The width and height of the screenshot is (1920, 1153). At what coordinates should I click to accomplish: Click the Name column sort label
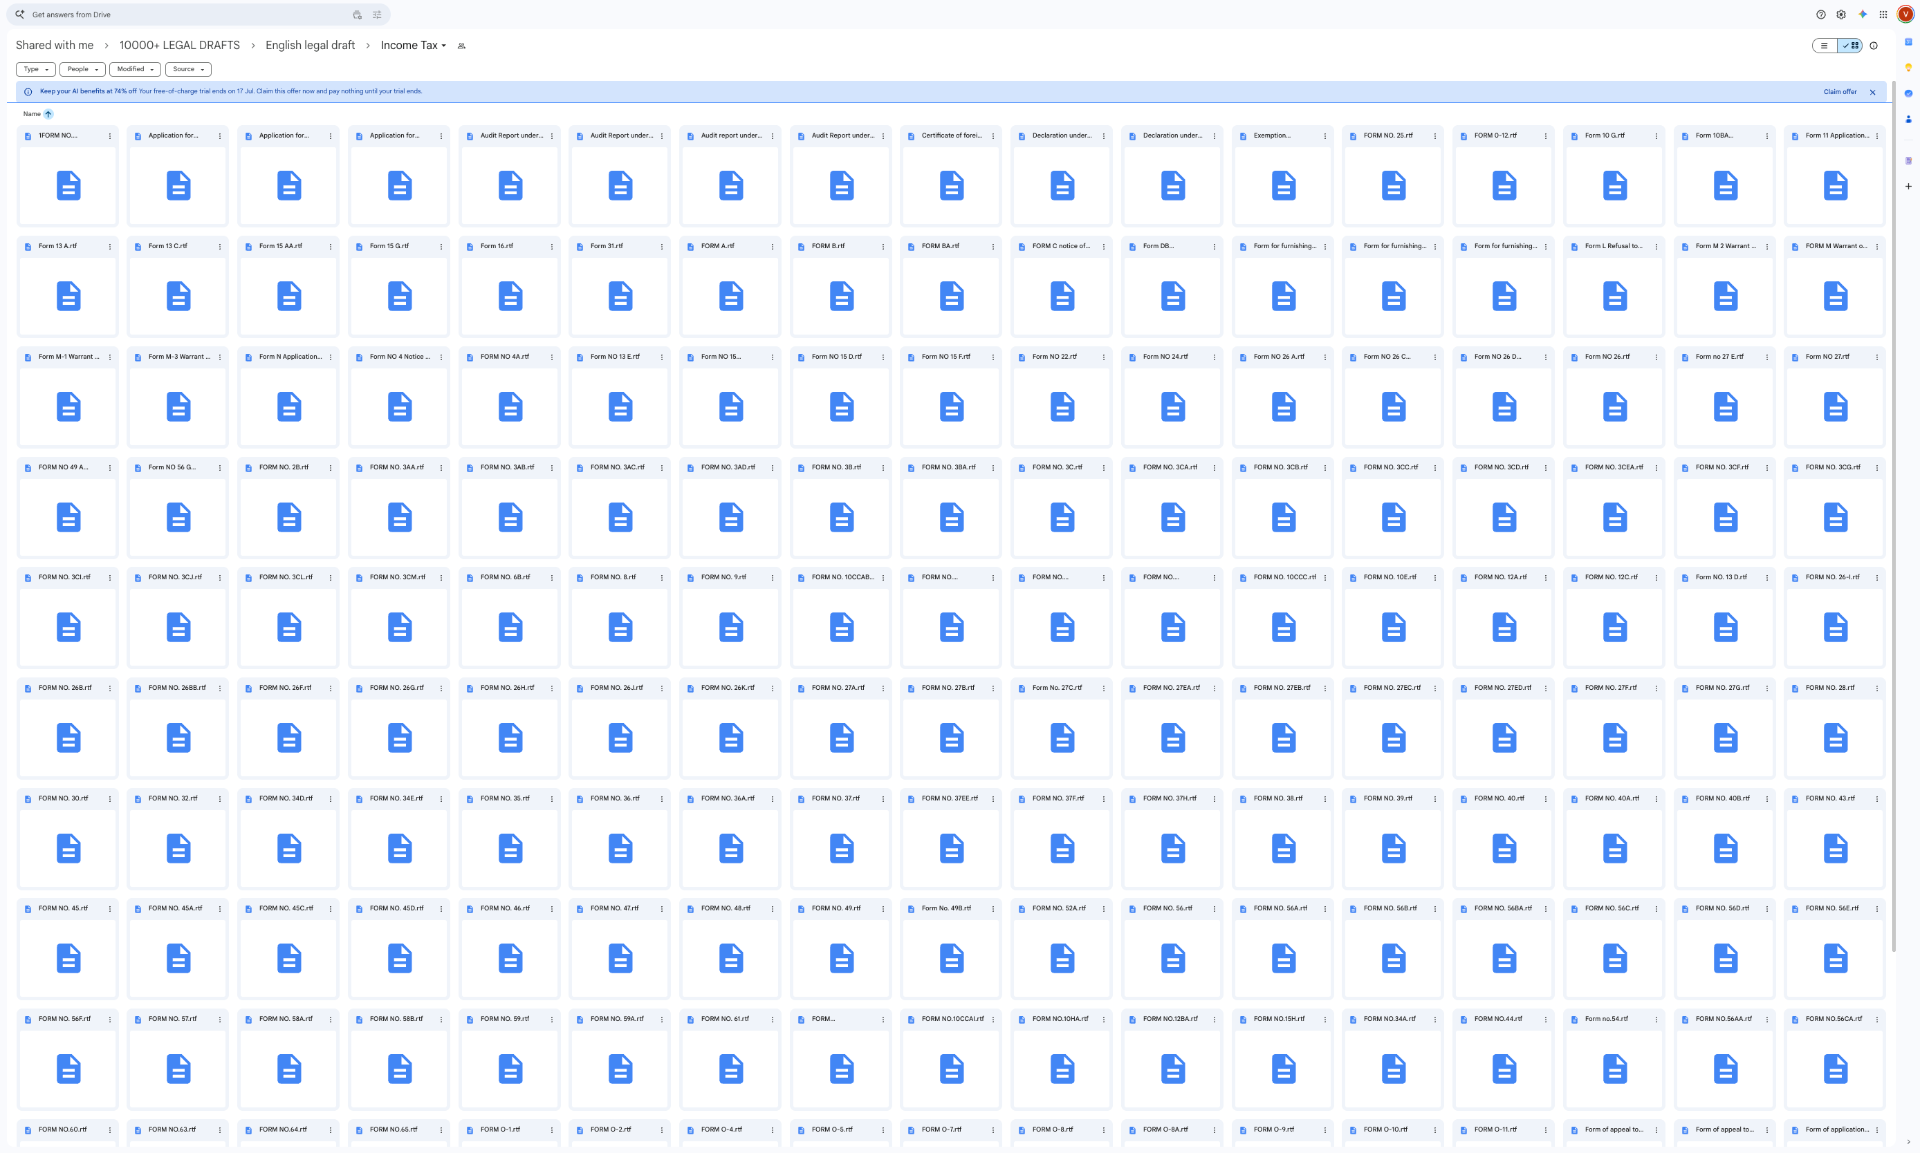[x=32, y=114]
